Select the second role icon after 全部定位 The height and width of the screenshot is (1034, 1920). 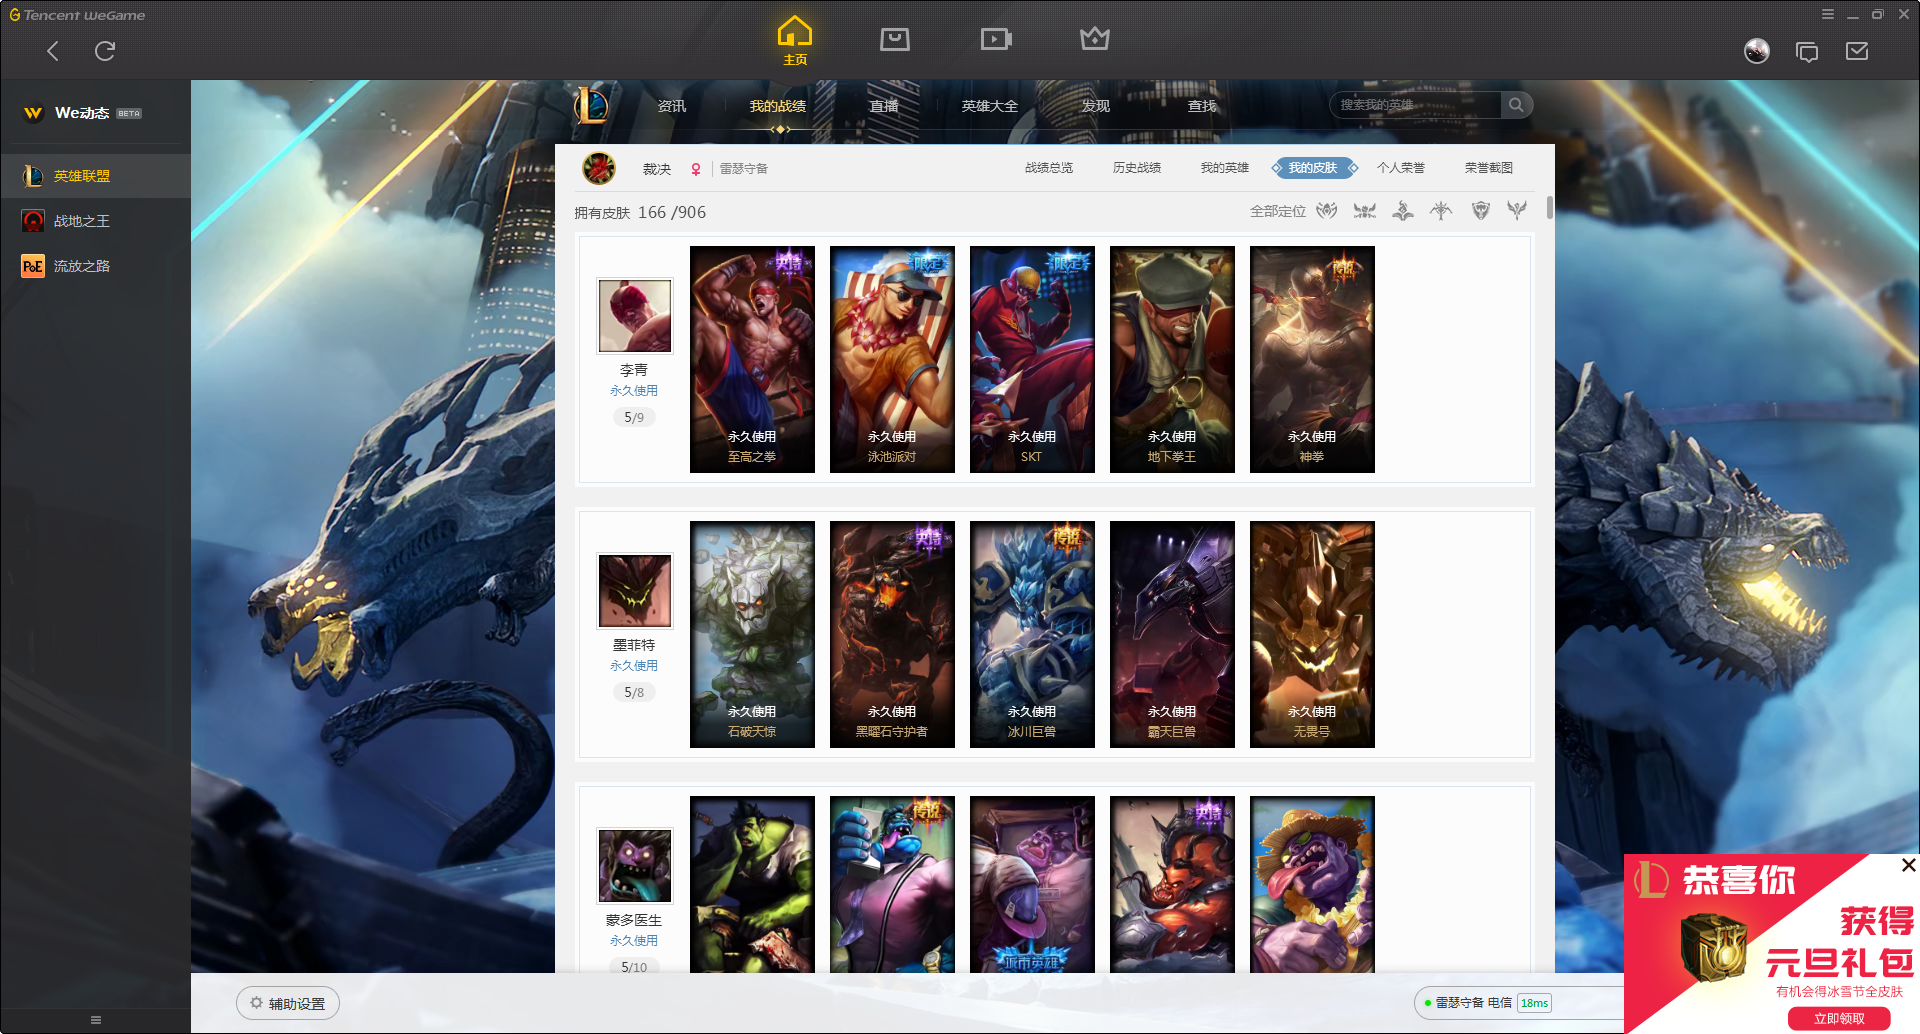(x=1365, y=211)
